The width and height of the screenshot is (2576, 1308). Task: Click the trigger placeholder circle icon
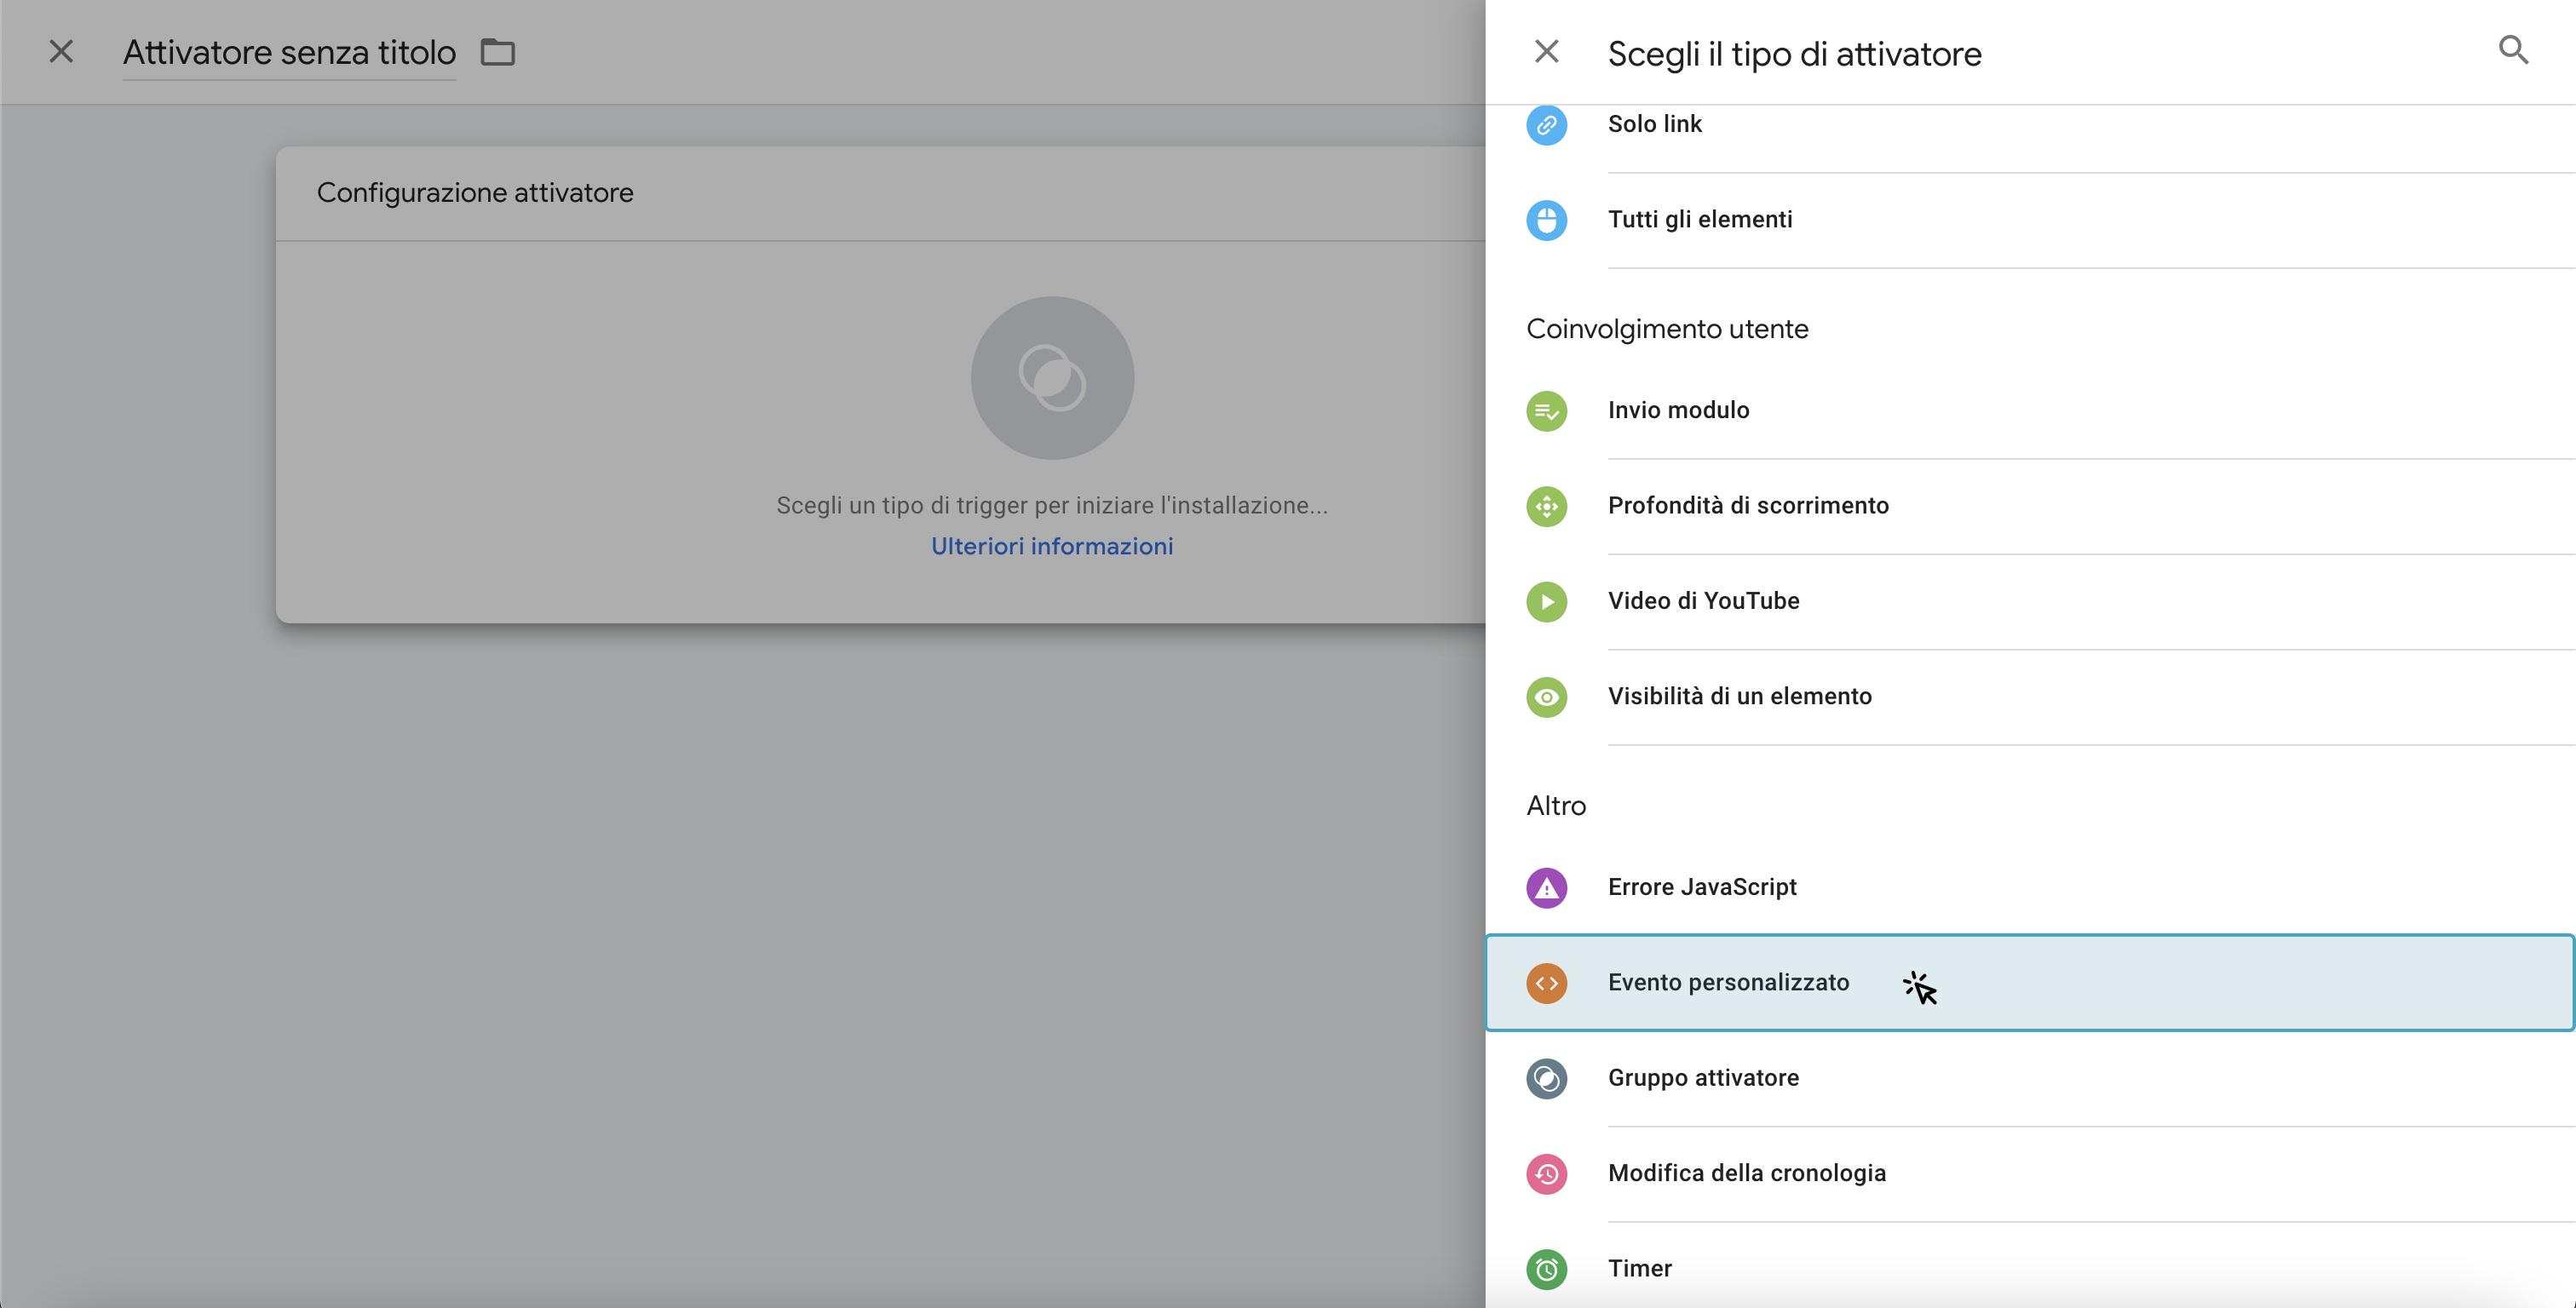[x=1052, y=378]
